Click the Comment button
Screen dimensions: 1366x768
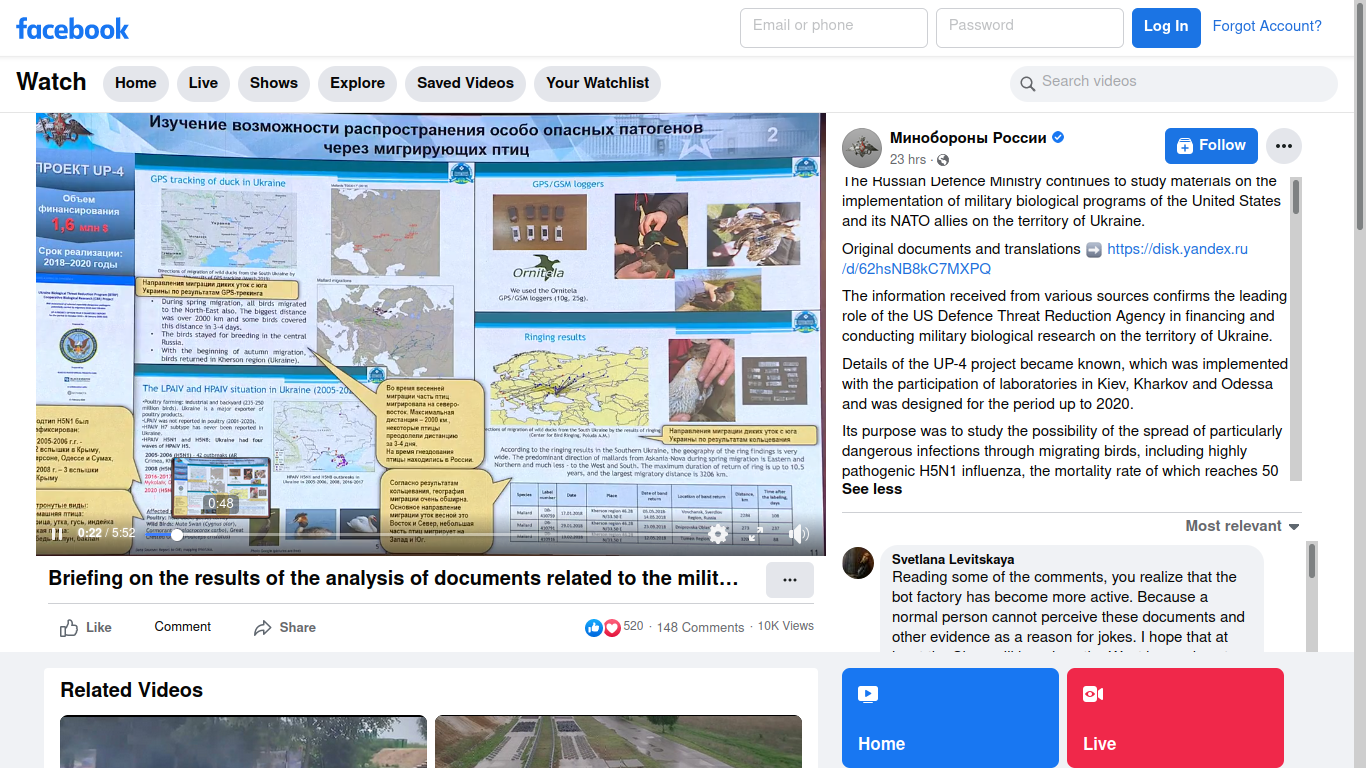click(x=182, y=627)
